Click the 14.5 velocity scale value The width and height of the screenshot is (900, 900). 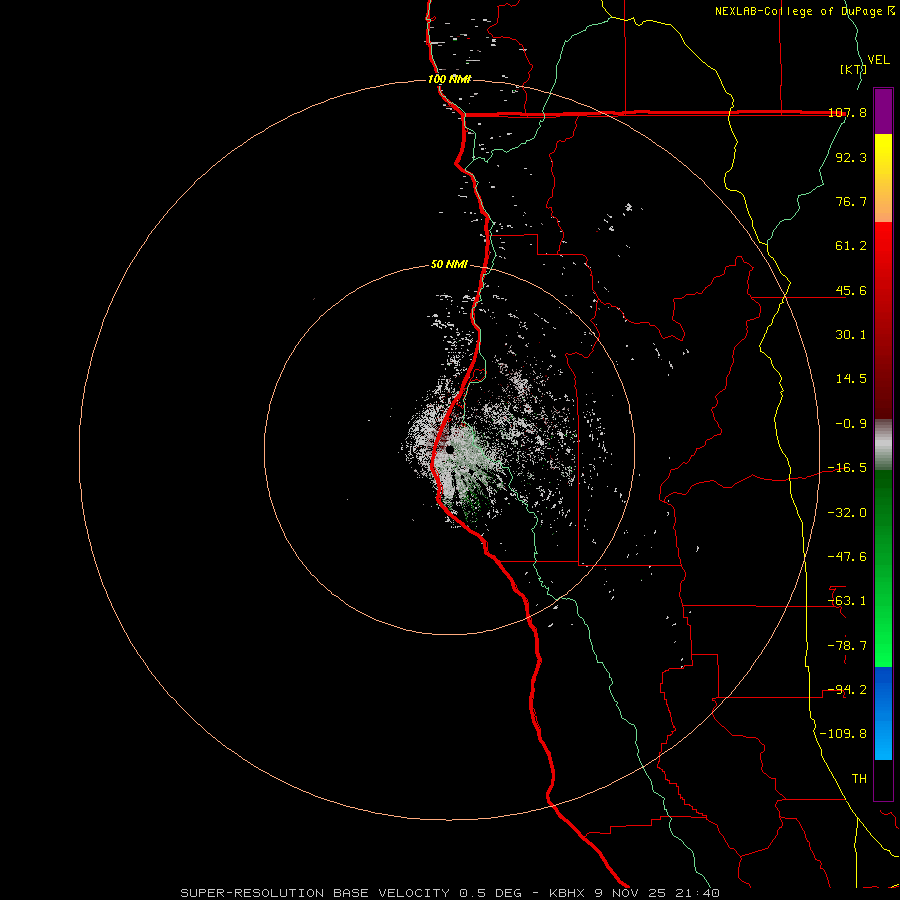(x=851, y=379)
